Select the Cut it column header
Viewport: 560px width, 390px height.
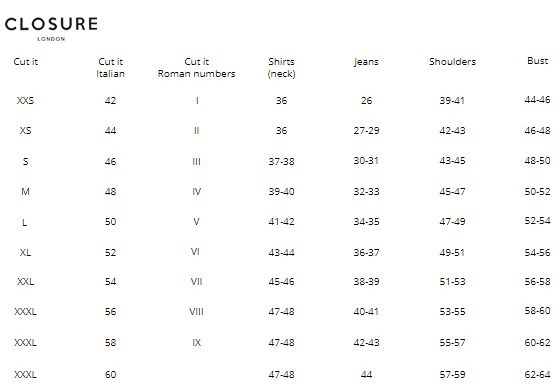click(x=25, y=62)
